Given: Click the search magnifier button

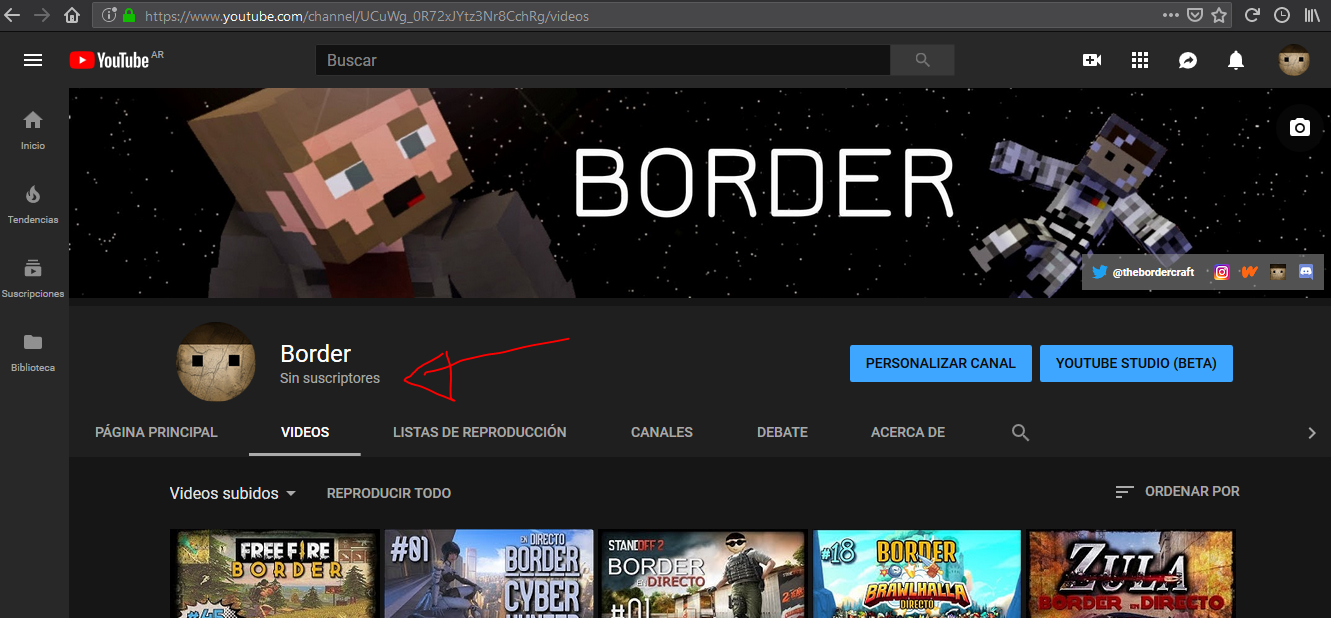Looking at the screenshot, I should [922, 60].
